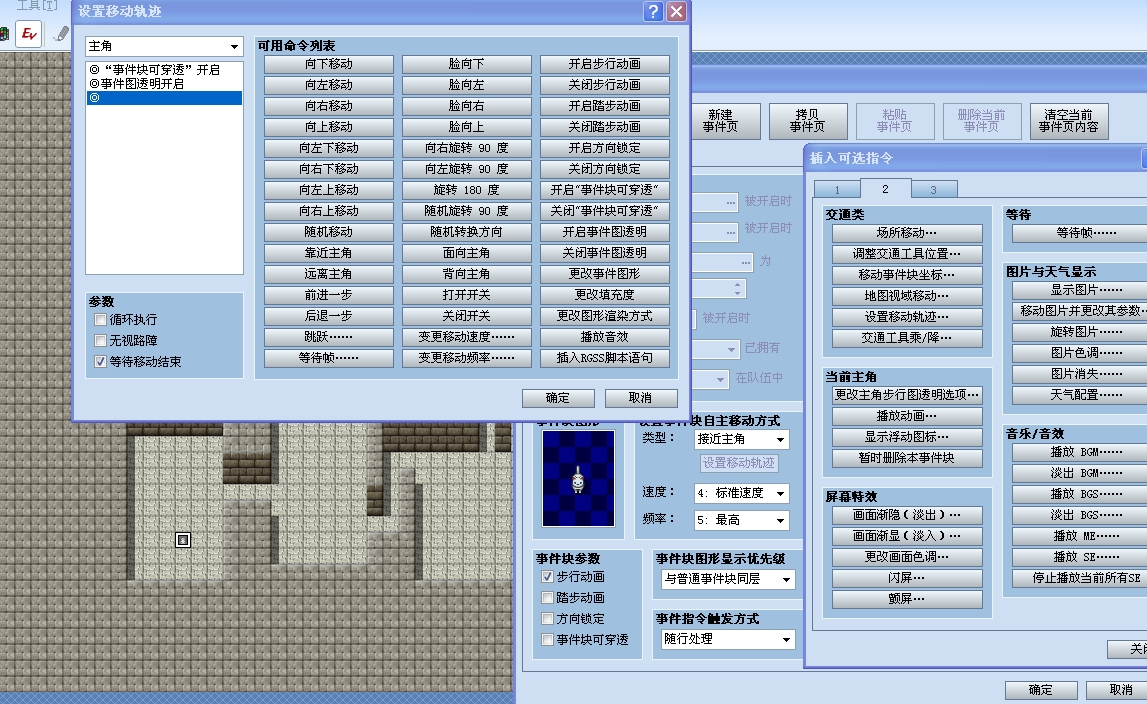Viewport: 1147px width, 704px height.
Task: Switch to tab 3 of 插入可选指令
Action: click(x=933, y=190)
